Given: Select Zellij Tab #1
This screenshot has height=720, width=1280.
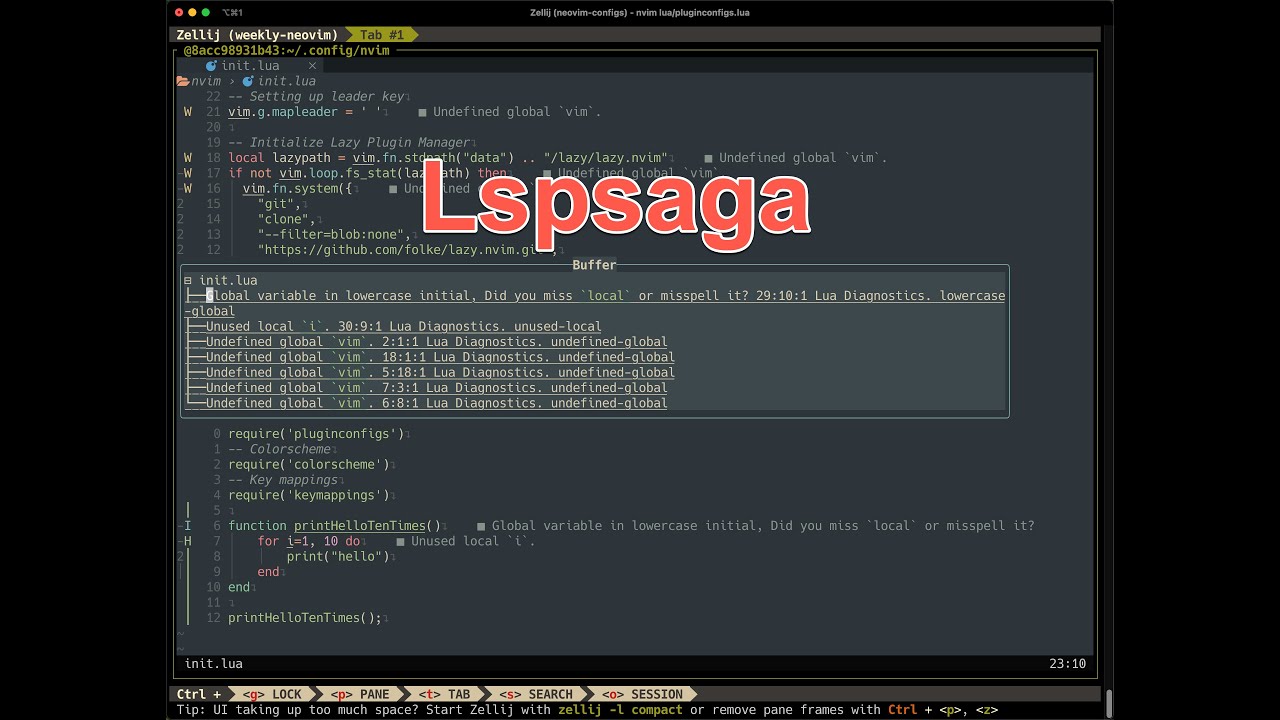Looking at the screenshot, I should 382,35.
